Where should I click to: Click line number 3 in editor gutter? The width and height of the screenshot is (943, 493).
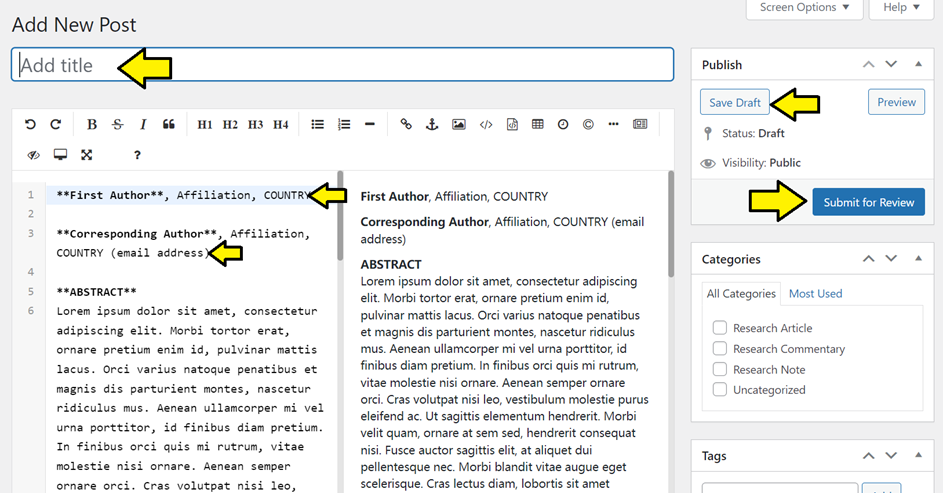coord(31,233)
